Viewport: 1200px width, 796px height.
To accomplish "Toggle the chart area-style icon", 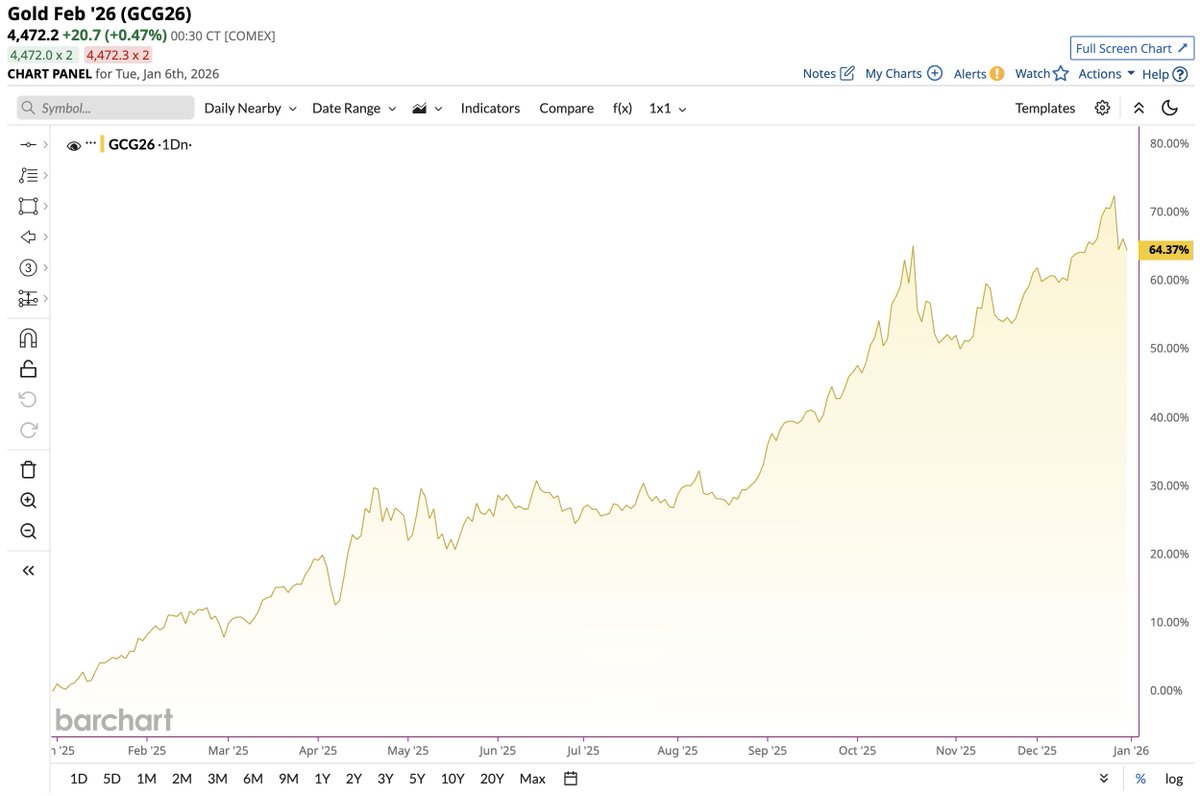I will [420, 108].
